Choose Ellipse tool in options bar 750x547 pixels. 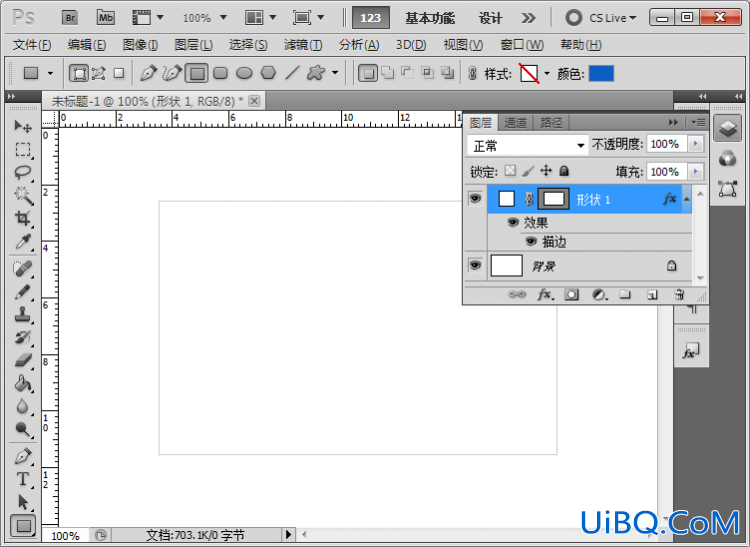pyautogui.click(x=244, y=73)
